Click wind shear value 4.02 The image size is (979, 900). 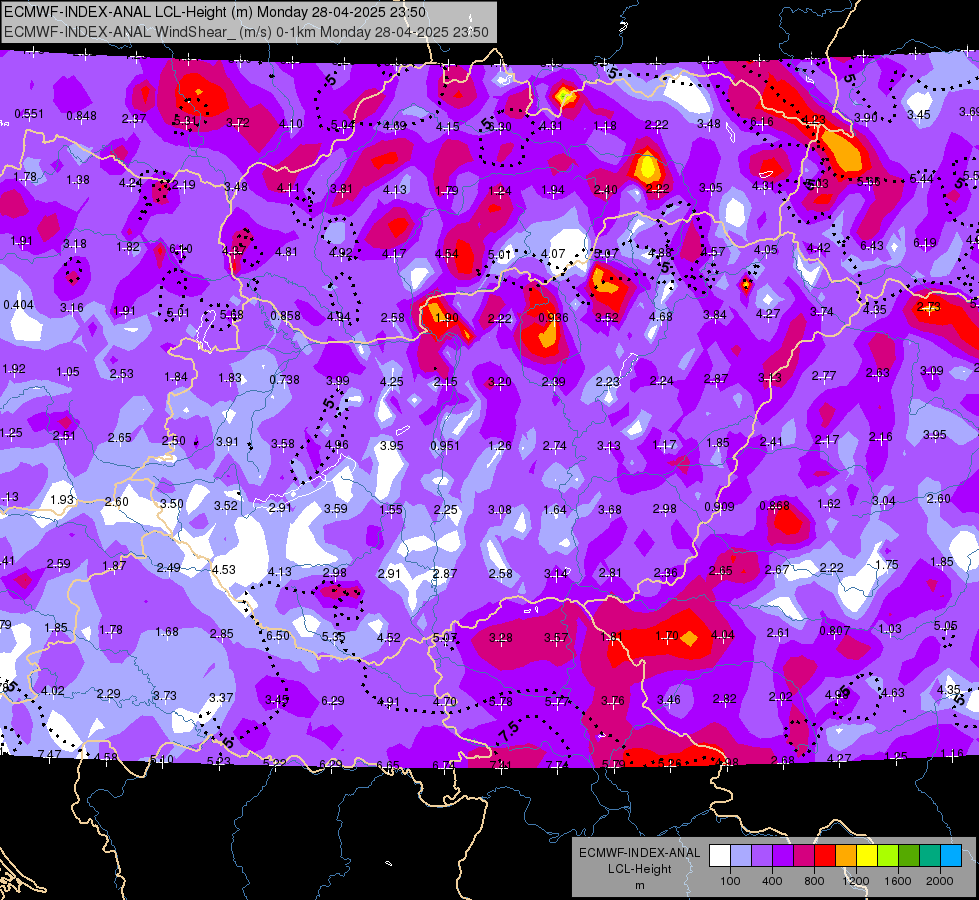click(52, 691)
